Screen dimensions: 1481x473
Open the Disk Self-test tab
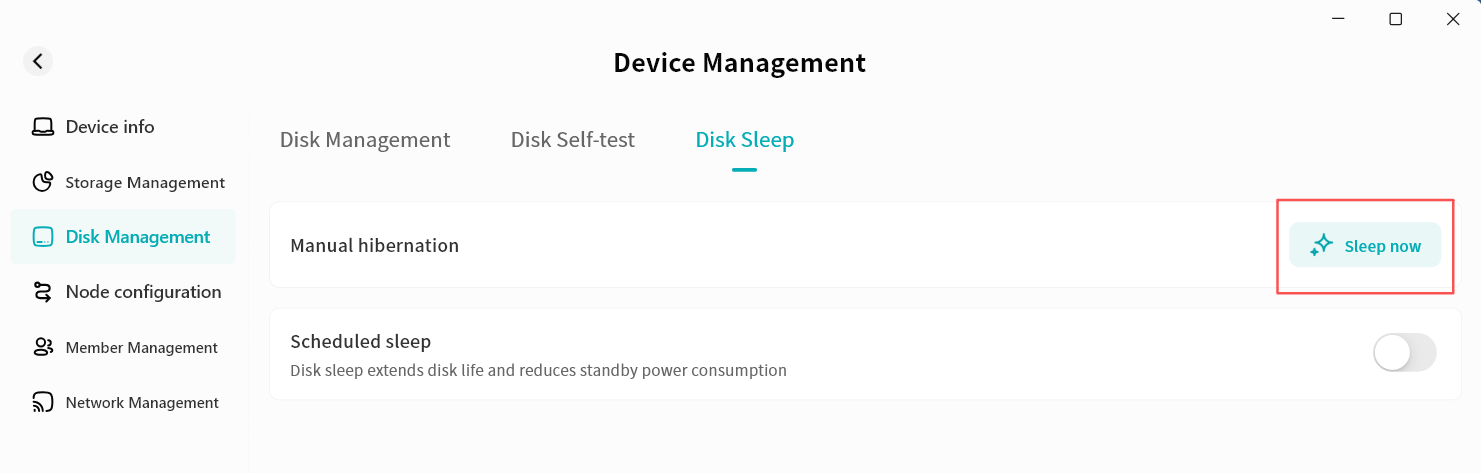[x=573, y=140]
